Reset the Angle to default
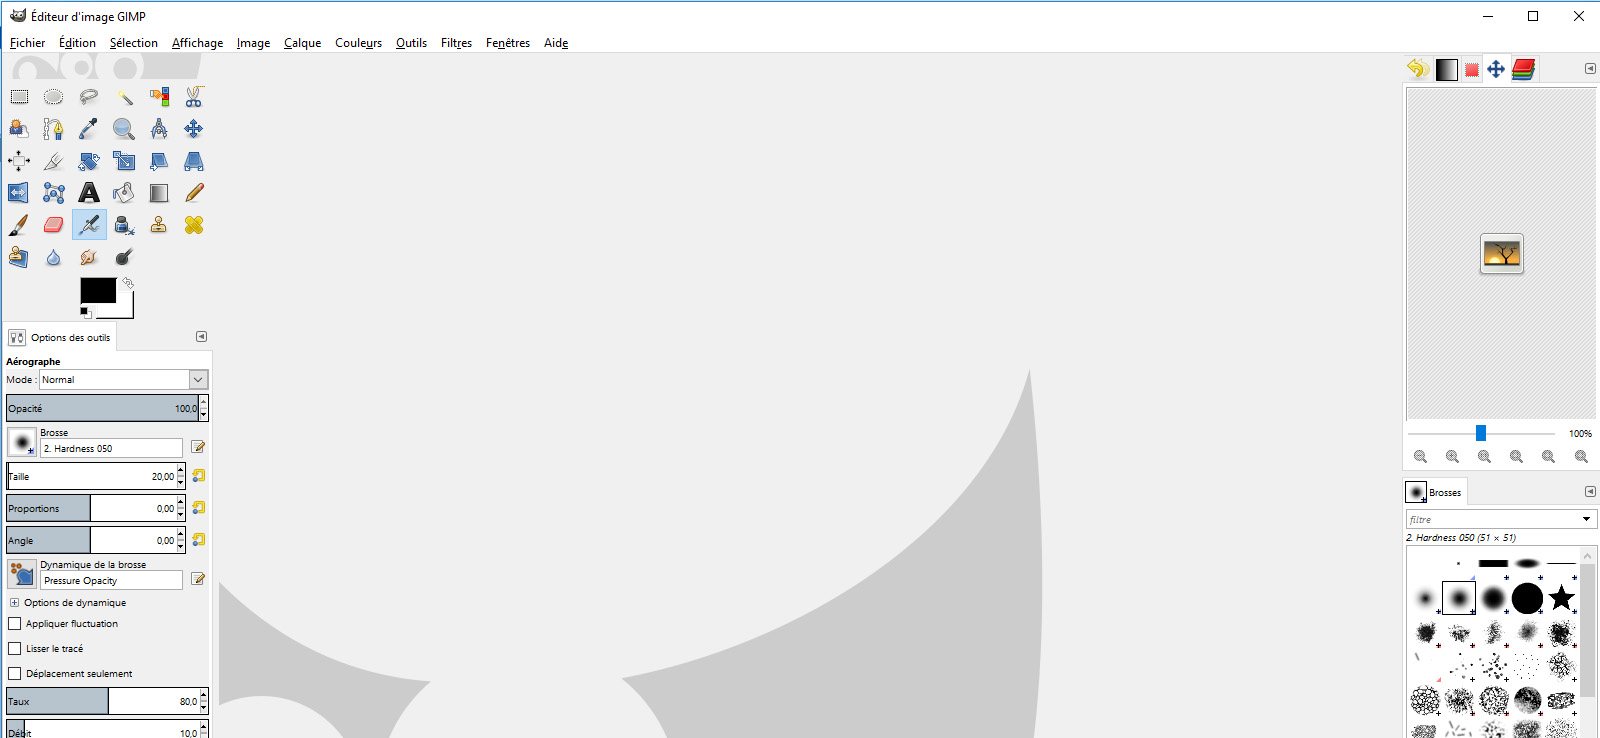This screenshot has width=1600, height=738. click(x=199, y=540)
